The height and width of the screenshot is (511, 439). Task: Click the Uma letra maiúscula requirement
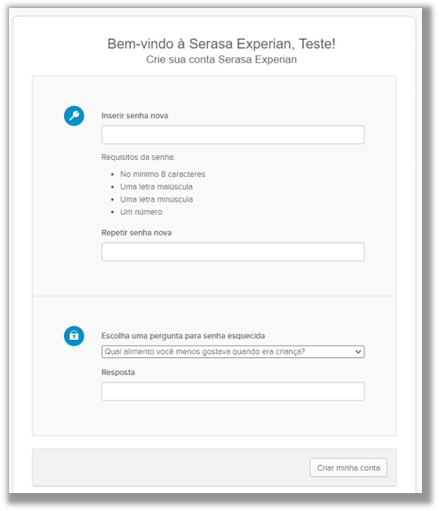[156, 187]
